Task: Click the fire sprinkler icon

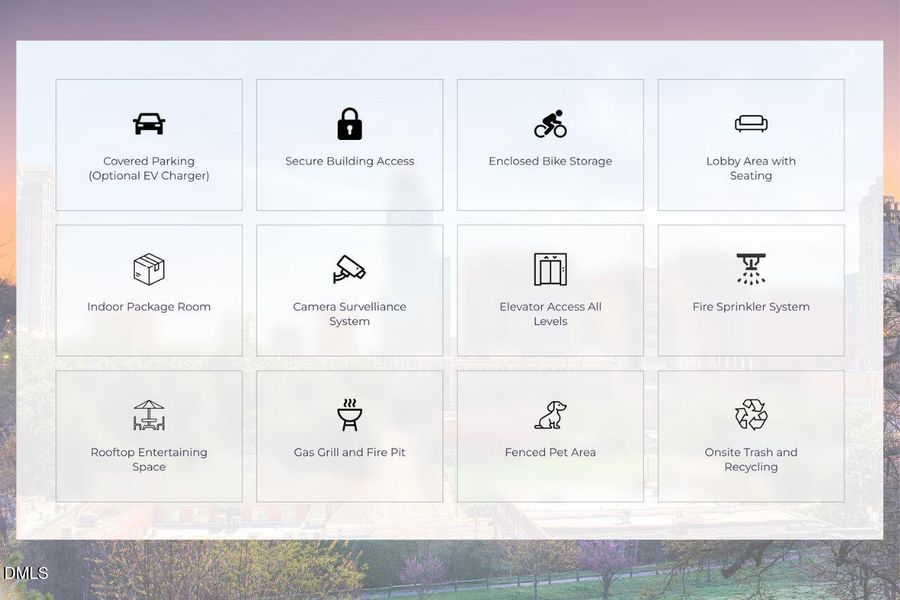Action: coord(751,269)
